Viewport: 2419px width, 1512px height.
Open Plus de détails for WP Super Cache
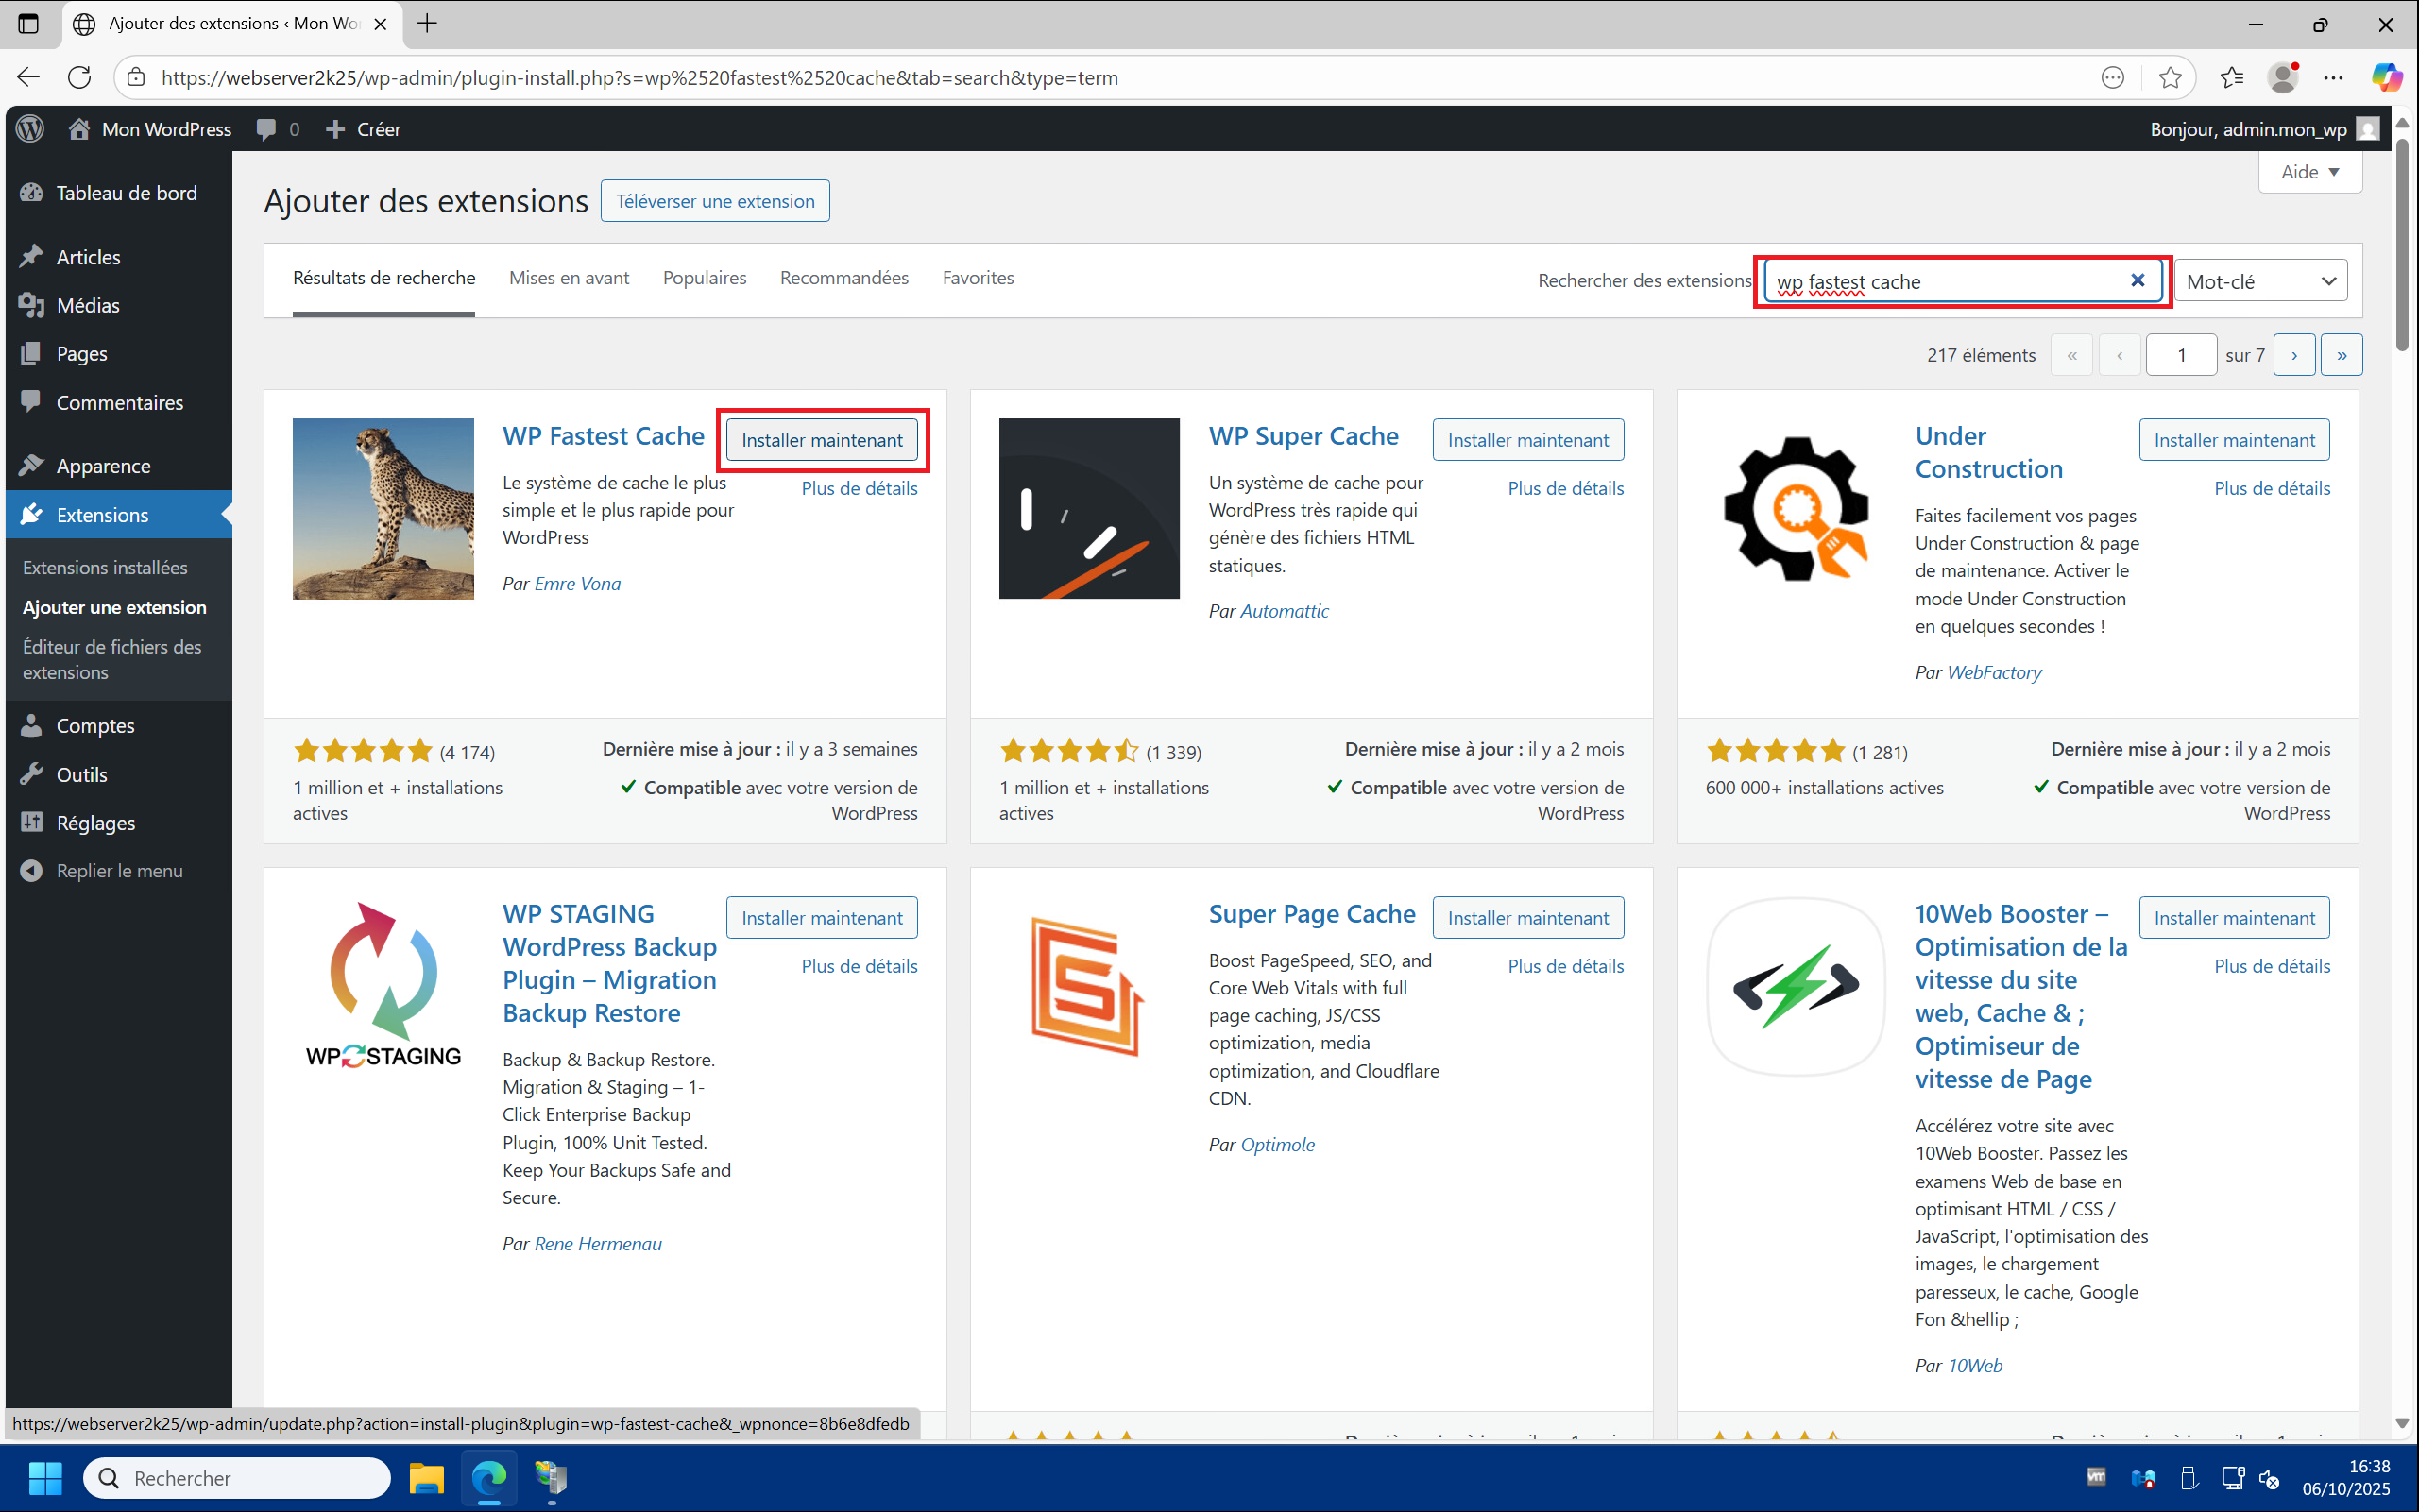click(x=1565, y=488)
